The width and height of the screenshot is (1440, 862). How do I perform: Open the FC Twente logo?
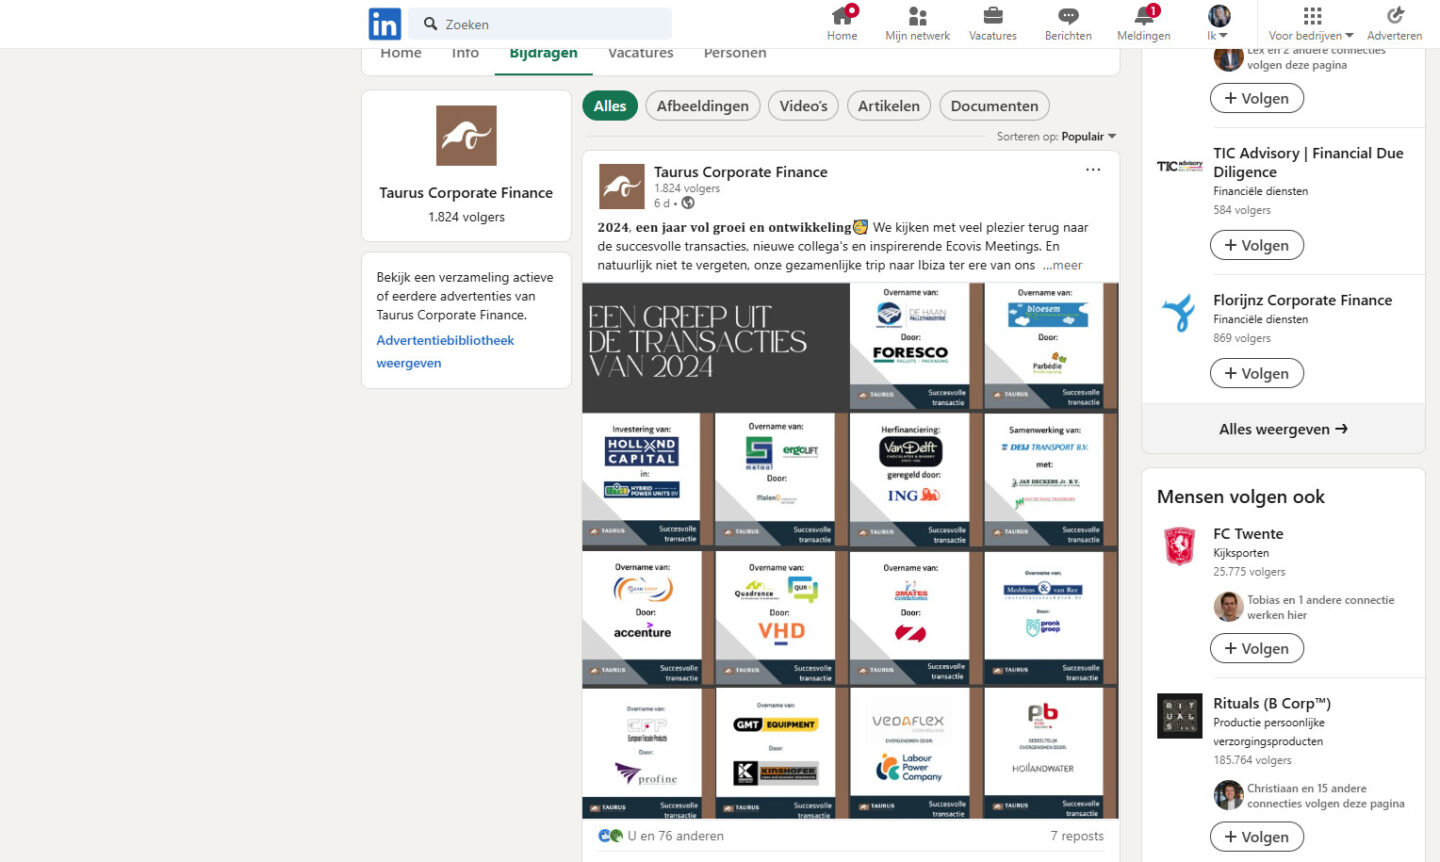tap(1180, 546)
